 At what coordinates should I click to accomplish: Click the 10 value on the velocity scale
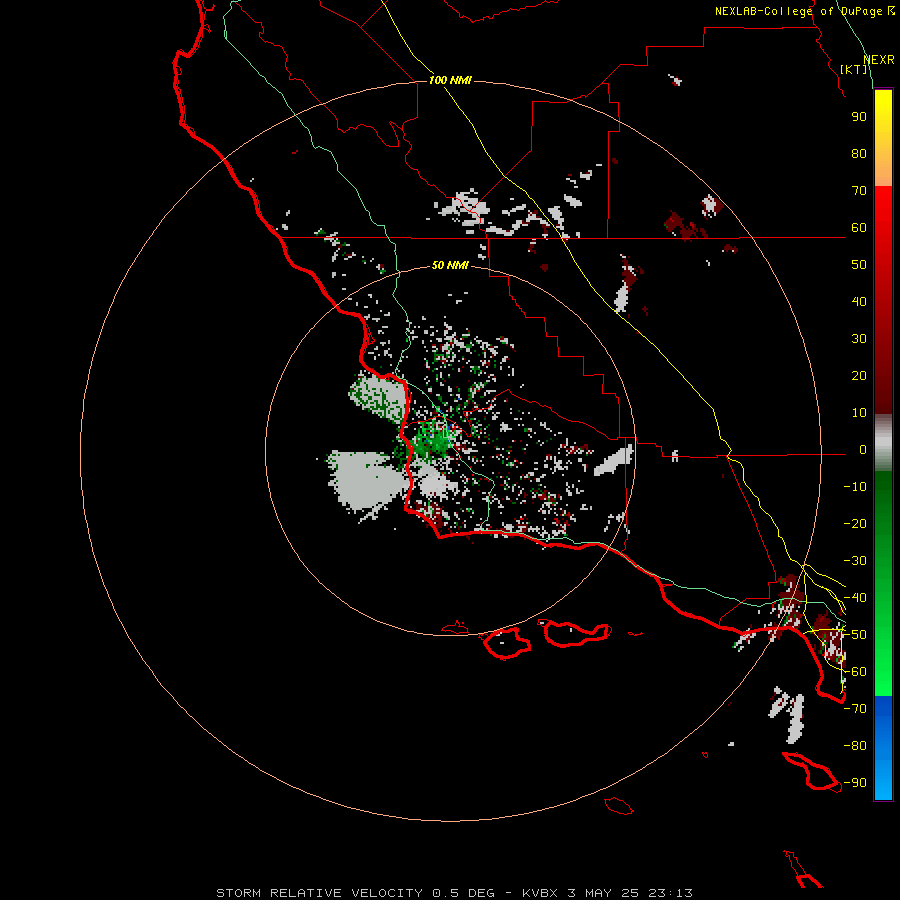(x=859, y=413)
